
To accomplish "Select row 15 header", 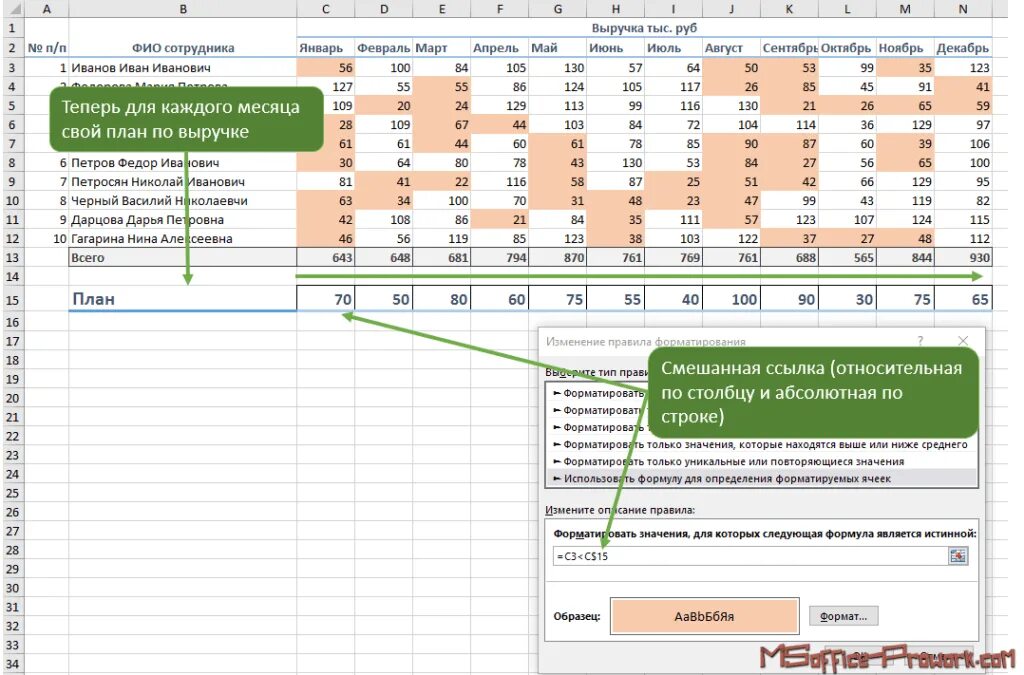I will [12, 300].
